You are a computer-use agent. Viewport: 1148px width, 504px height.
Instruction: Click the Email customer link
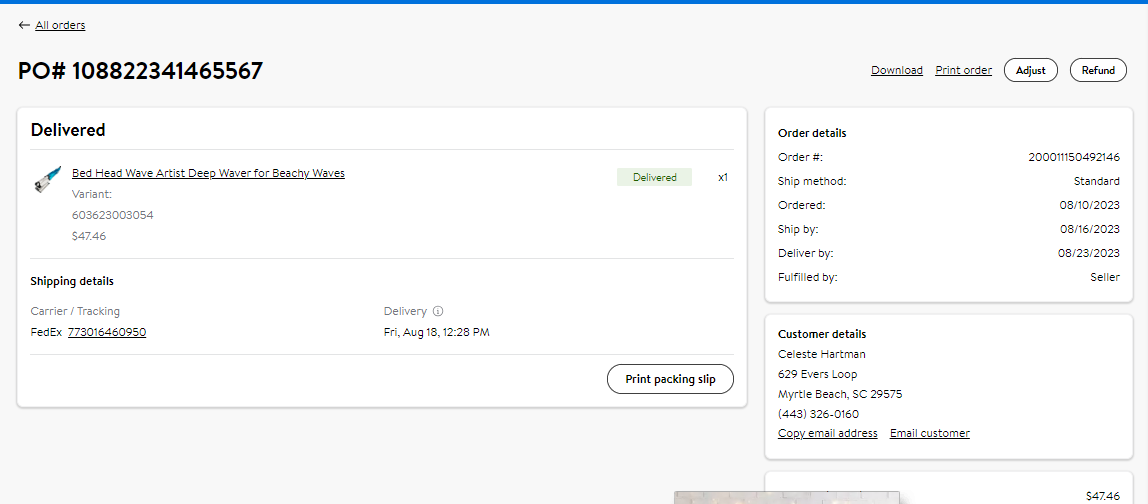(930, 433)
